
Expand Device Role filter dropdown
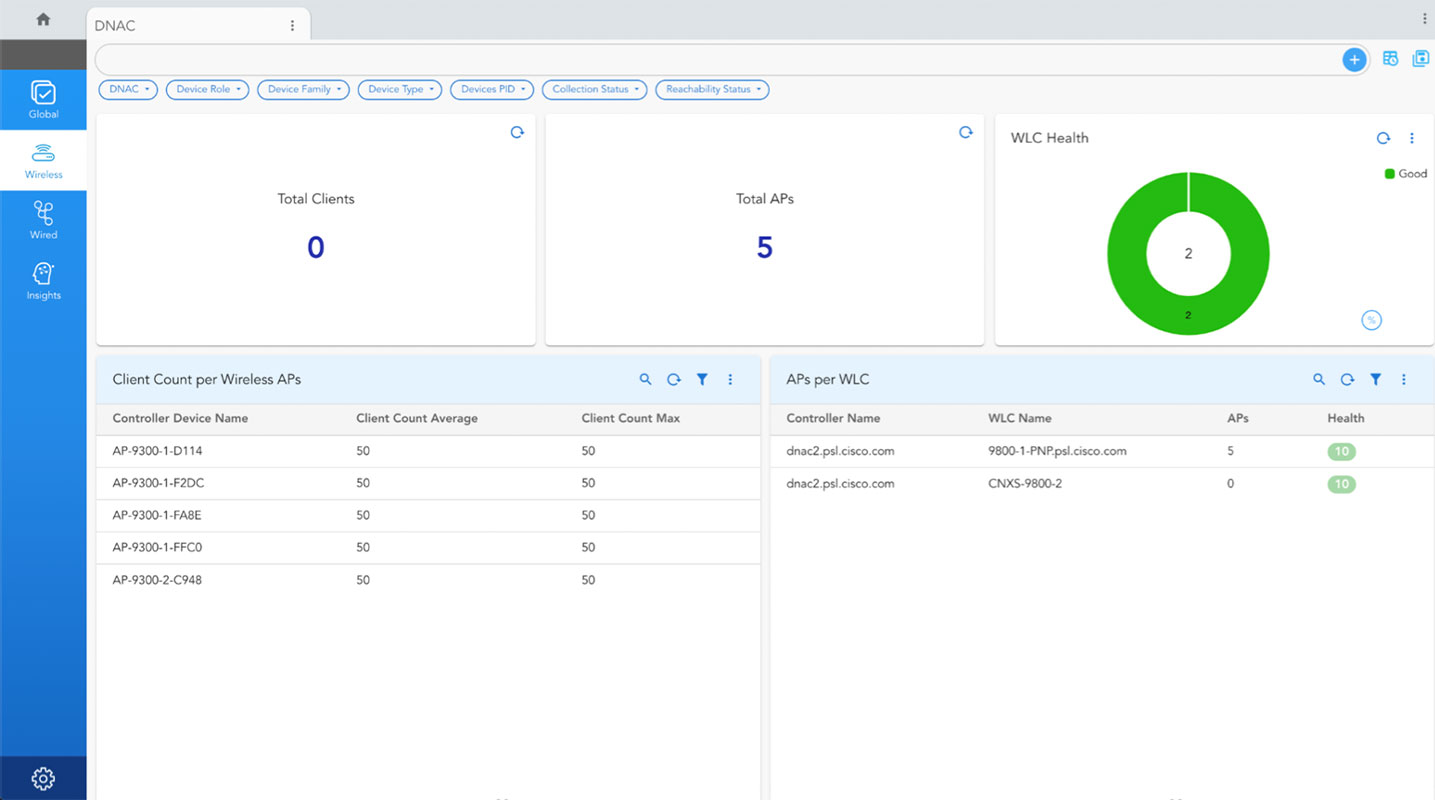(x=207, y=90)
